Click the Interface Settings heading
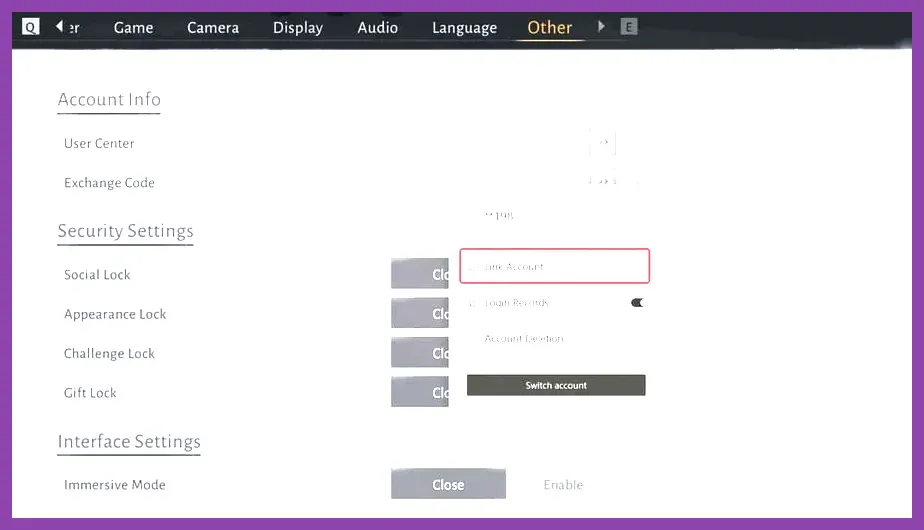924x530 pixels. click(129, 441)
